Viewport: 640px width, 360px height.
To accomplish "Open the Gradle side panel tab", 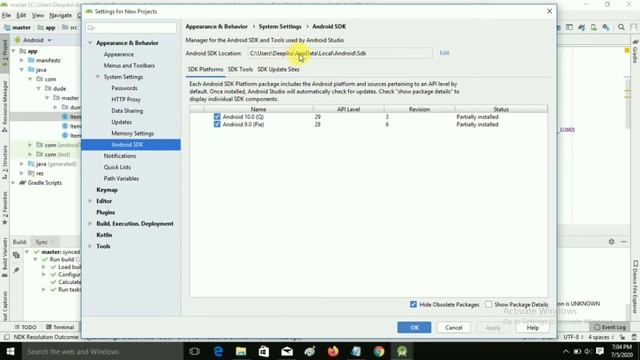I will click(636, 51).
